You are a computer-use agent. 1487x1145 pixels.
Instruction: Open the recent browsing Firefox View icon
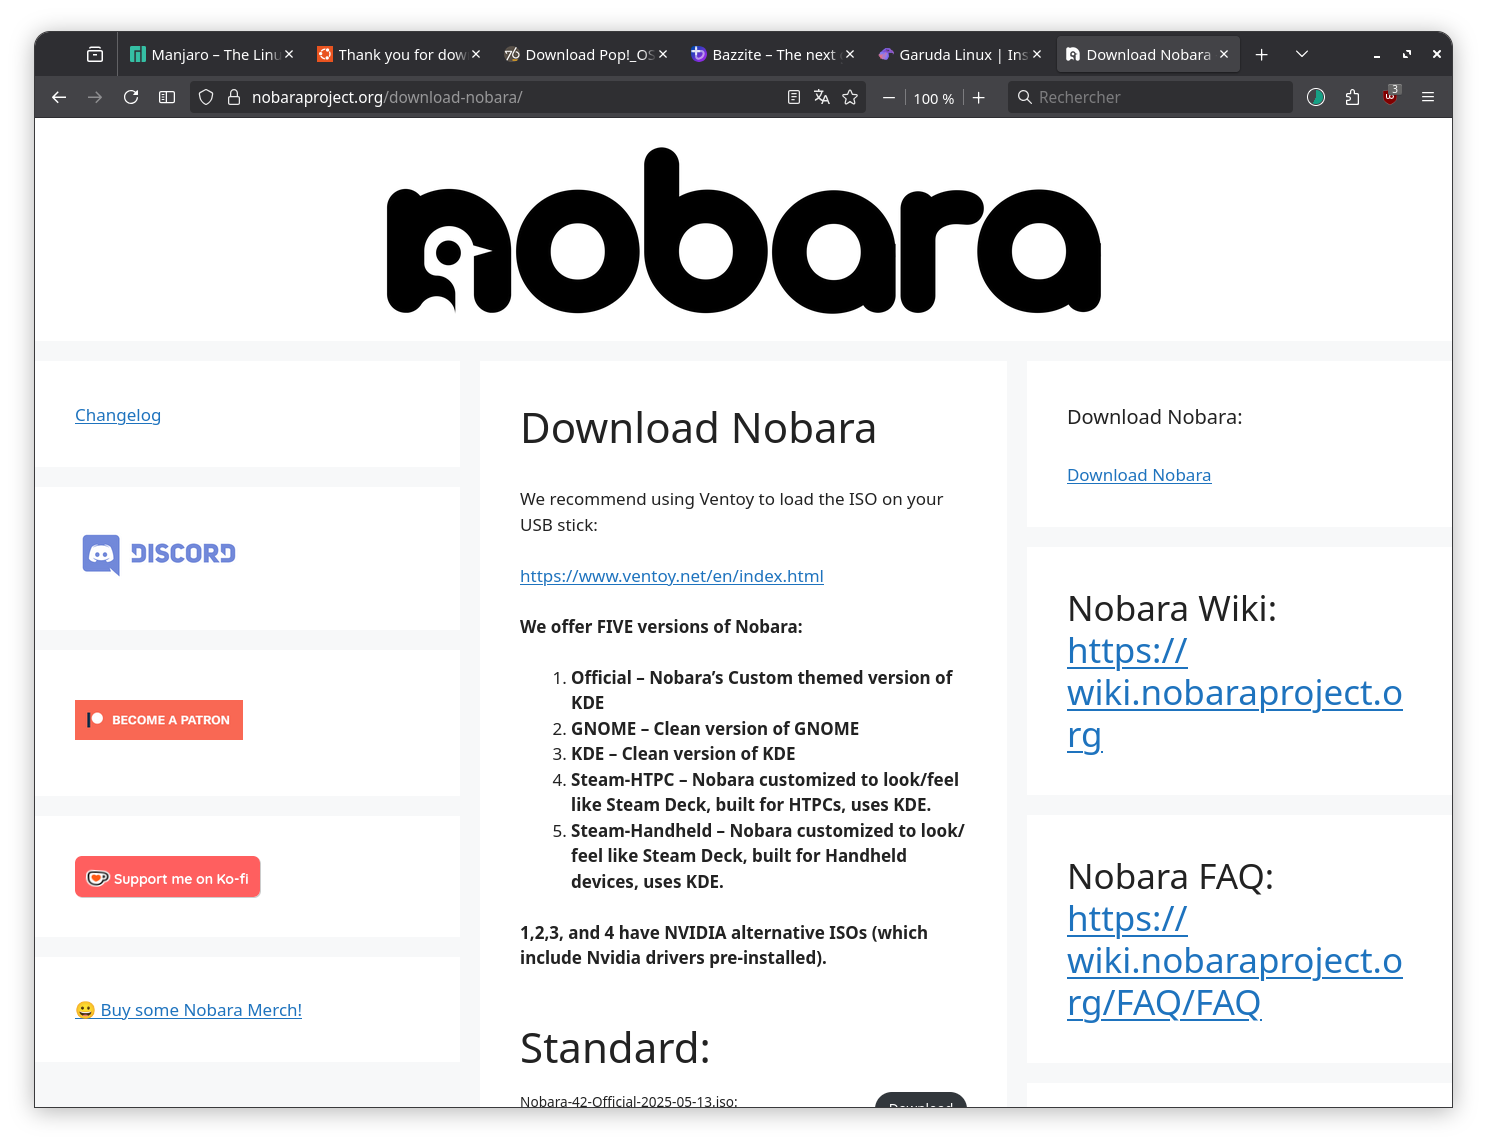point(95,54)
